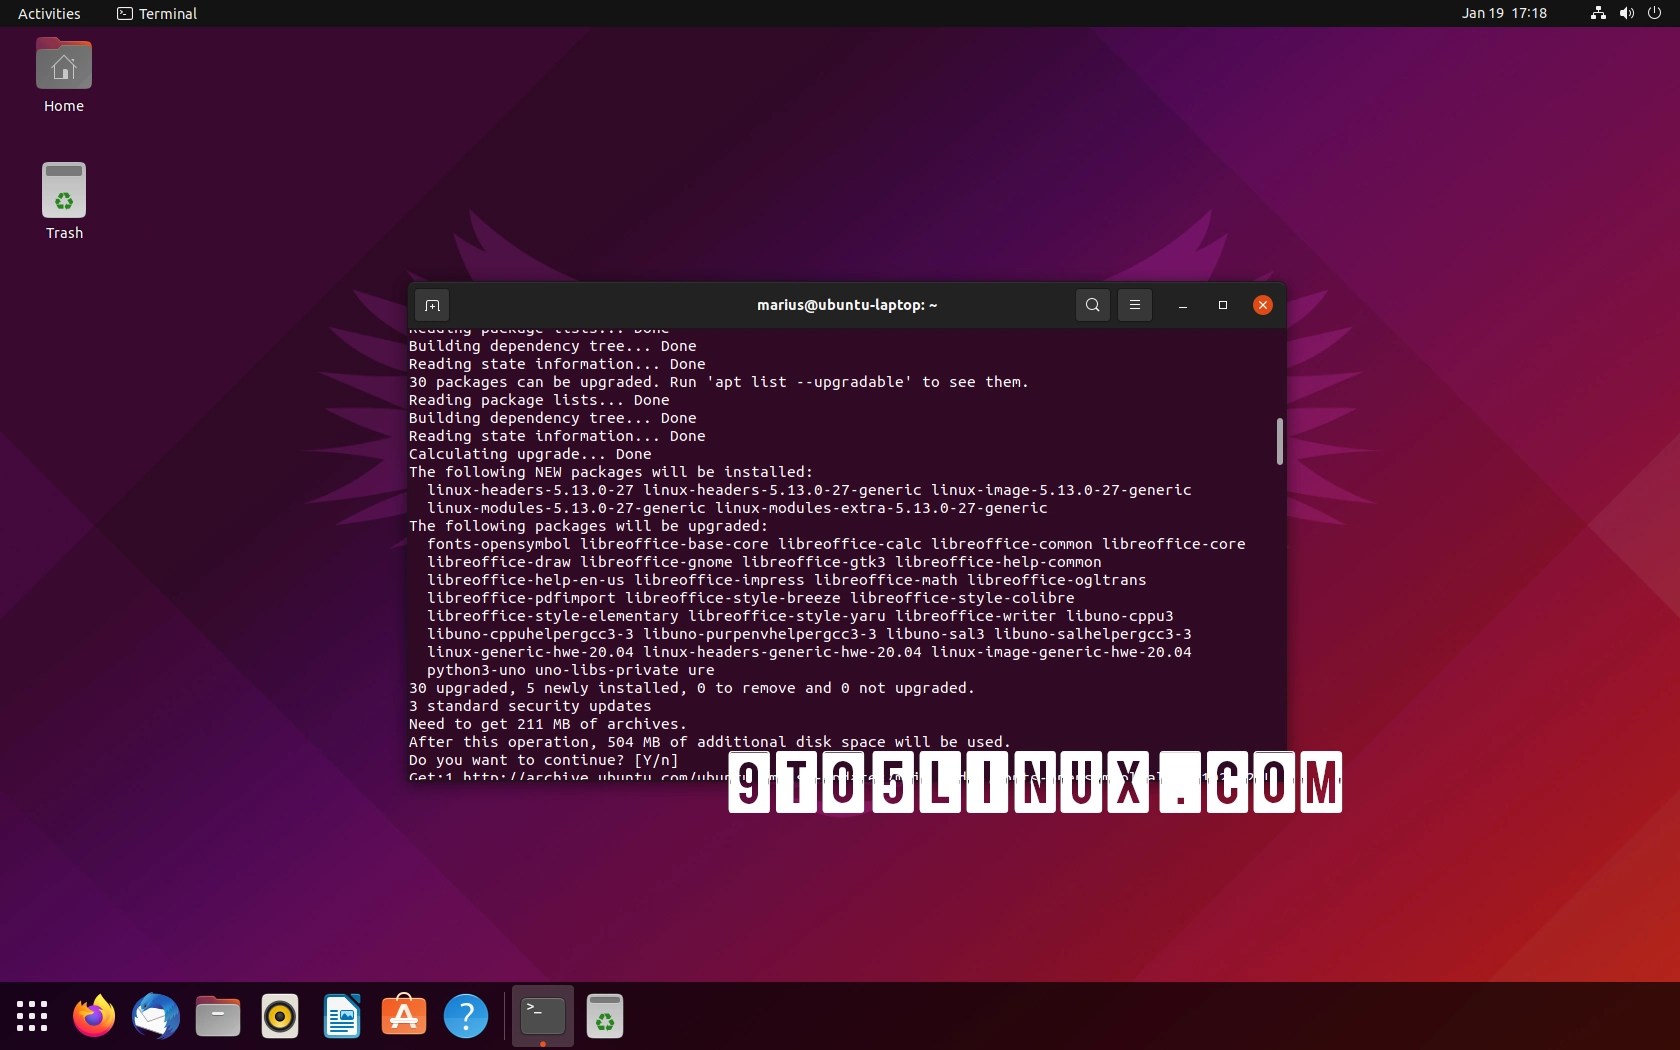This screenshot has width=1680, height=1050.
Task: Show all applications via the grid icon
Action: click(32, 1016)
